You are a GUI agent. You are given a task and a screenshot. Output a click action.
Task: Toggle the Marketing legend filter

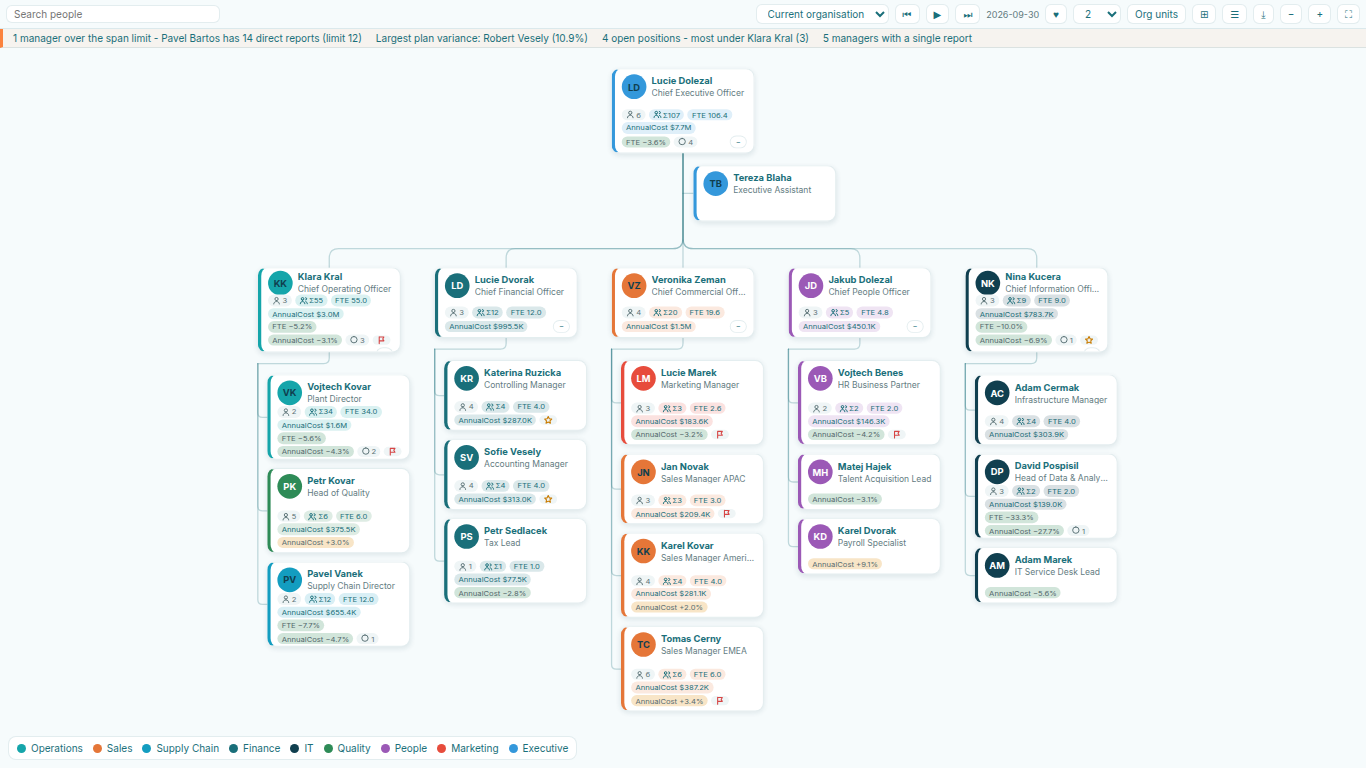pyautogui.click(x=467, y=748)
